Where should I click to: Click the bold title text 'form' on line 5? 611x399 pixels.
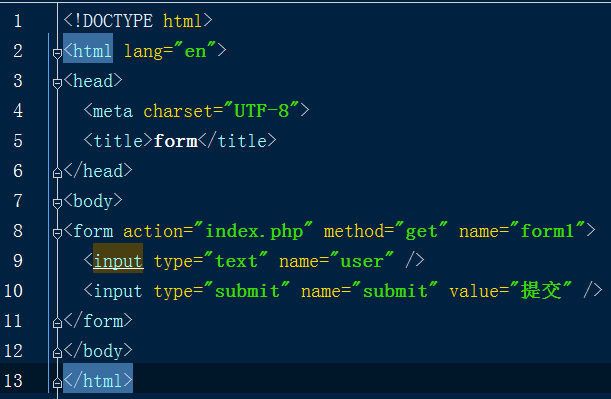click(x=175, y=141)
